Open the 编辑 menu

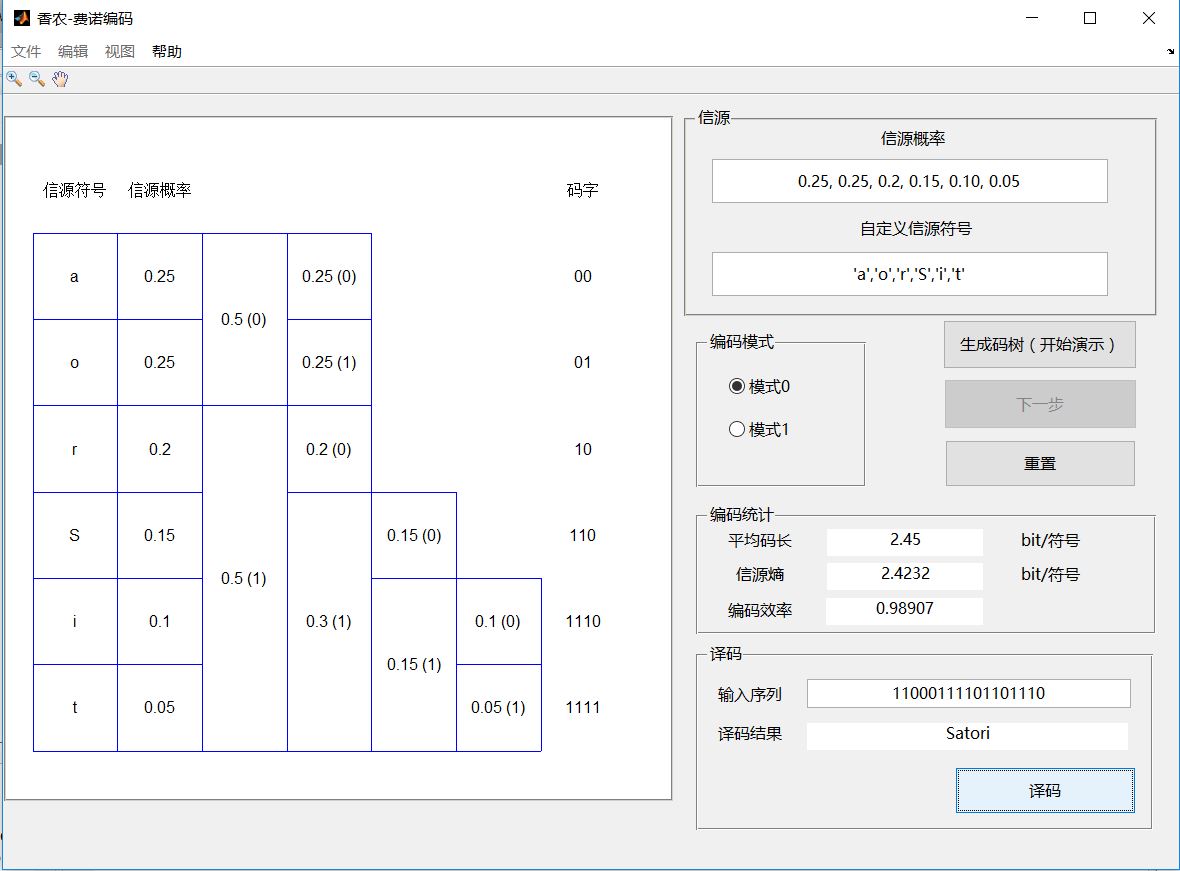[x=73, y=52]
